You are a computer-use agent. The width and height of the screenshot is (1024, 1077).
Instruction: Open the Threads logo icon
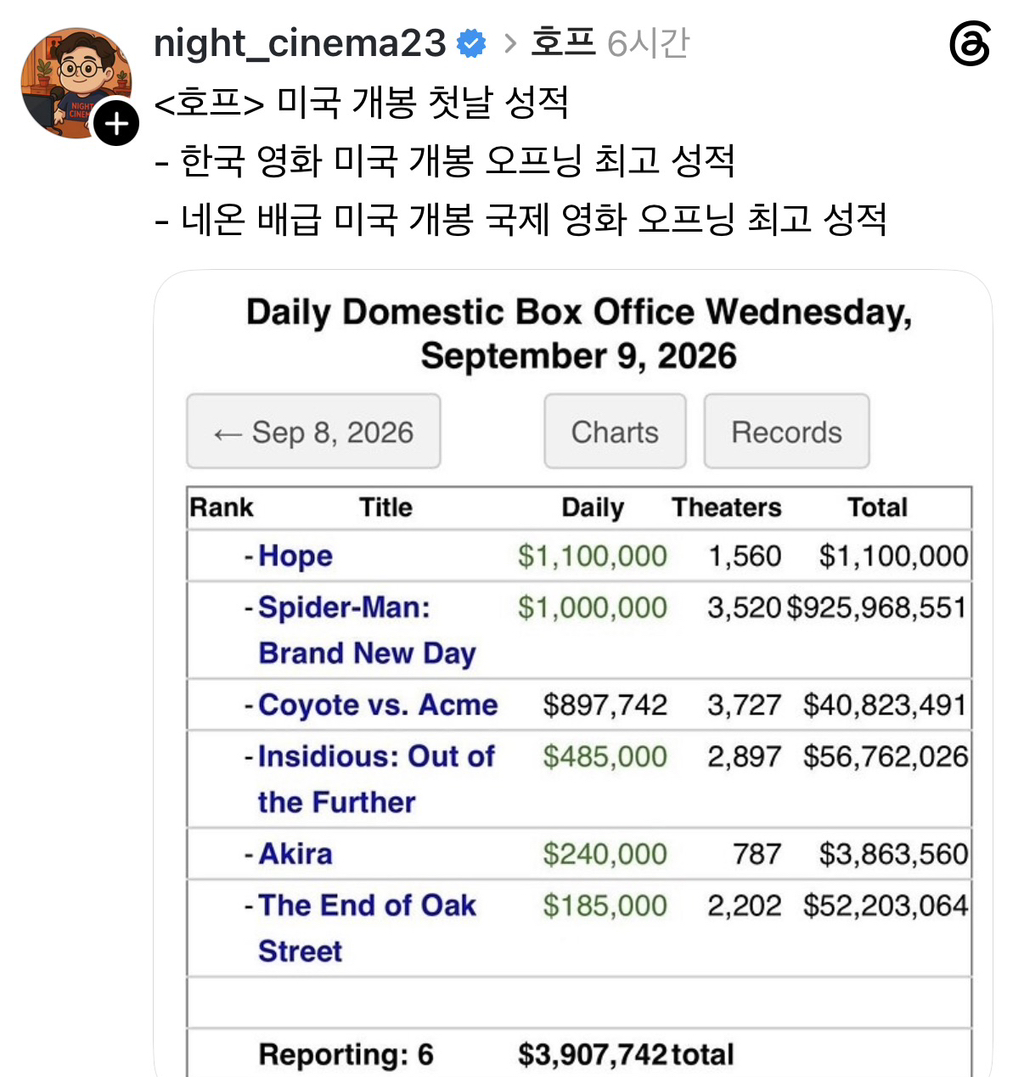click(x=970, y=44)
